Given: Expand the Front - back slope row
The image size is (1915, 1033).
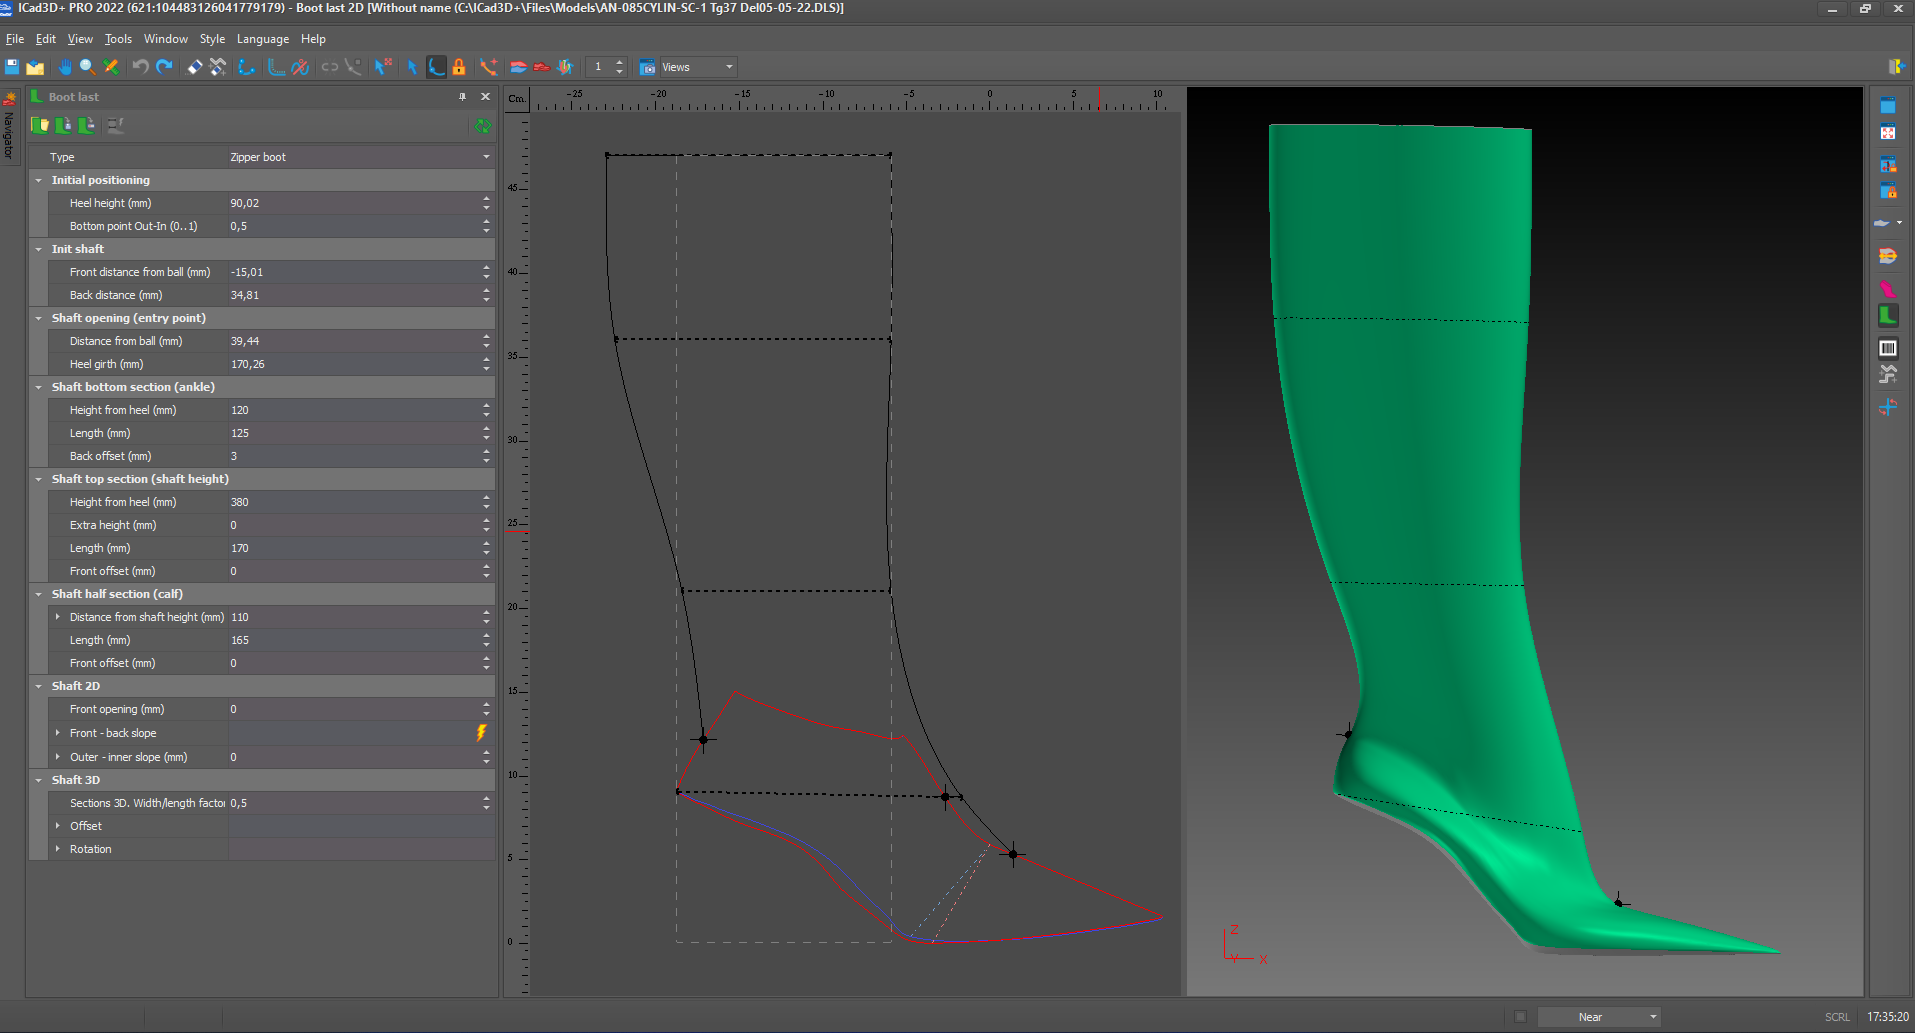Looking at the screenshot, I should tap(58, 733).
